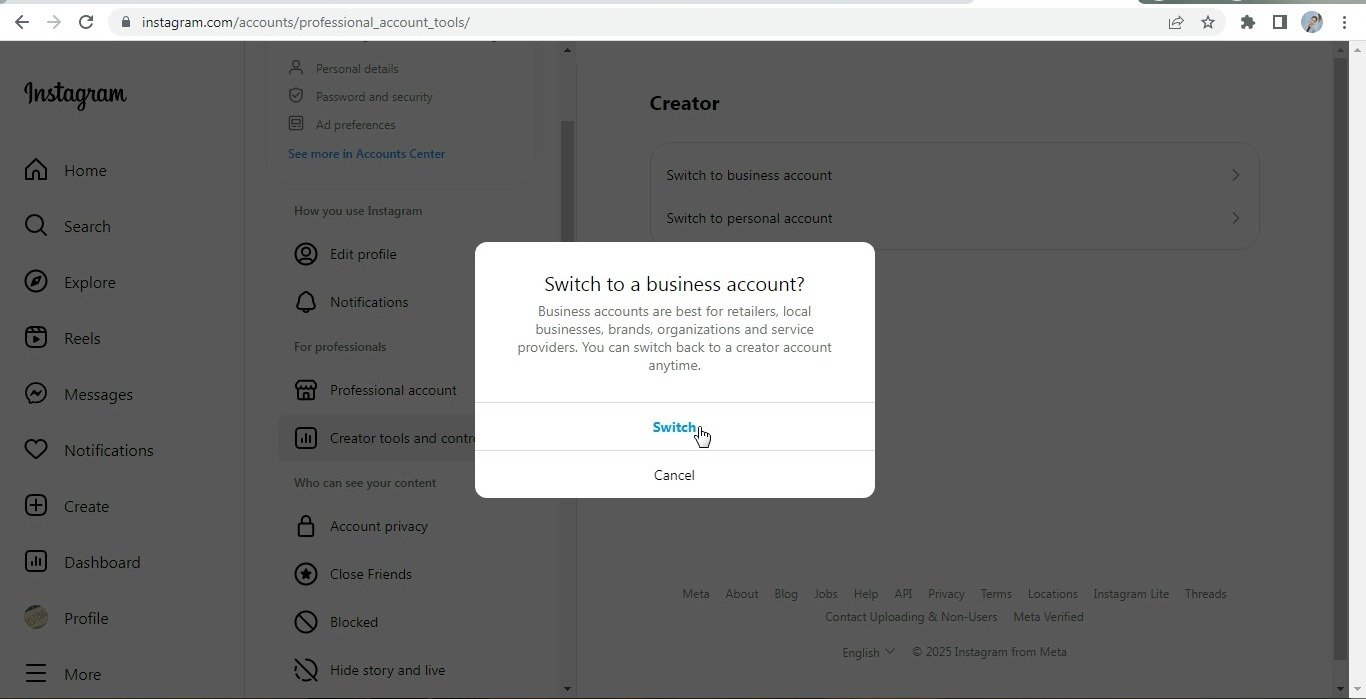Image resolution: width=1366 pixels, height=699 pixels.
Task: Cancel the switch to business account dialog
Action: (674, 475)
